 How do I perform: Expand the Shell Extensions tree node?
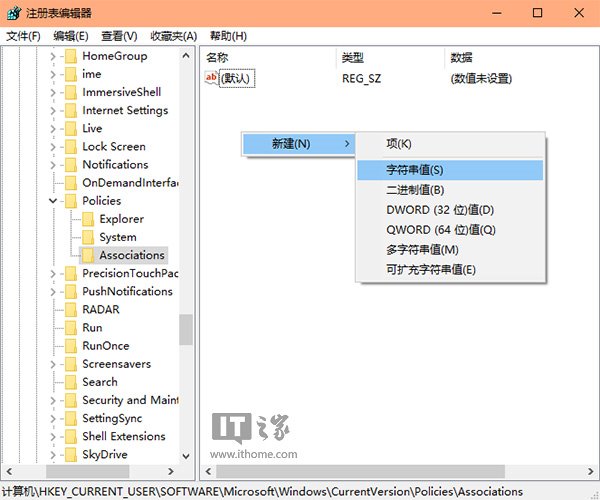[53, 437]
